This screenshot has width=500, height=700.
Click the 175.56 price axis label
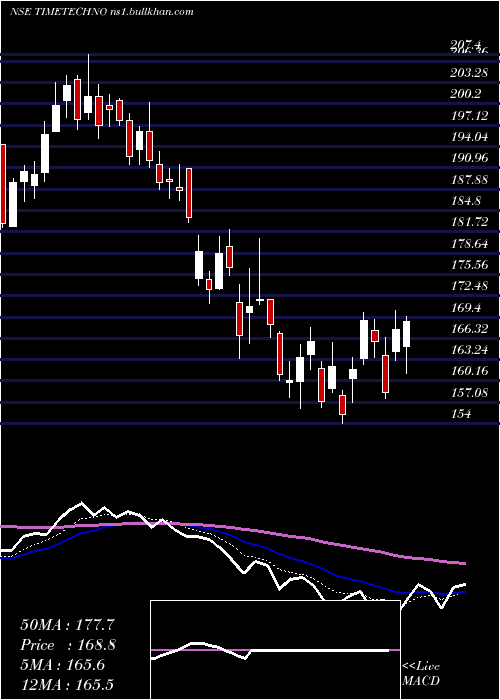click(469, 265)
